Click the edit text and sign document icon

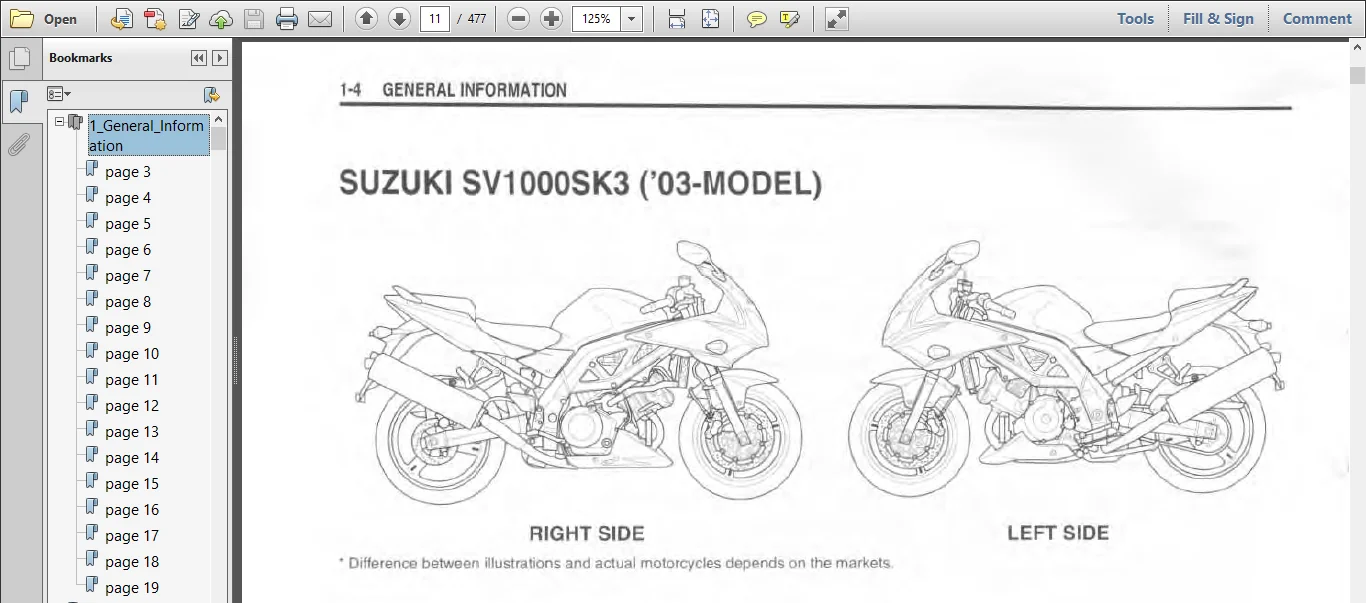tap(187, 19)
